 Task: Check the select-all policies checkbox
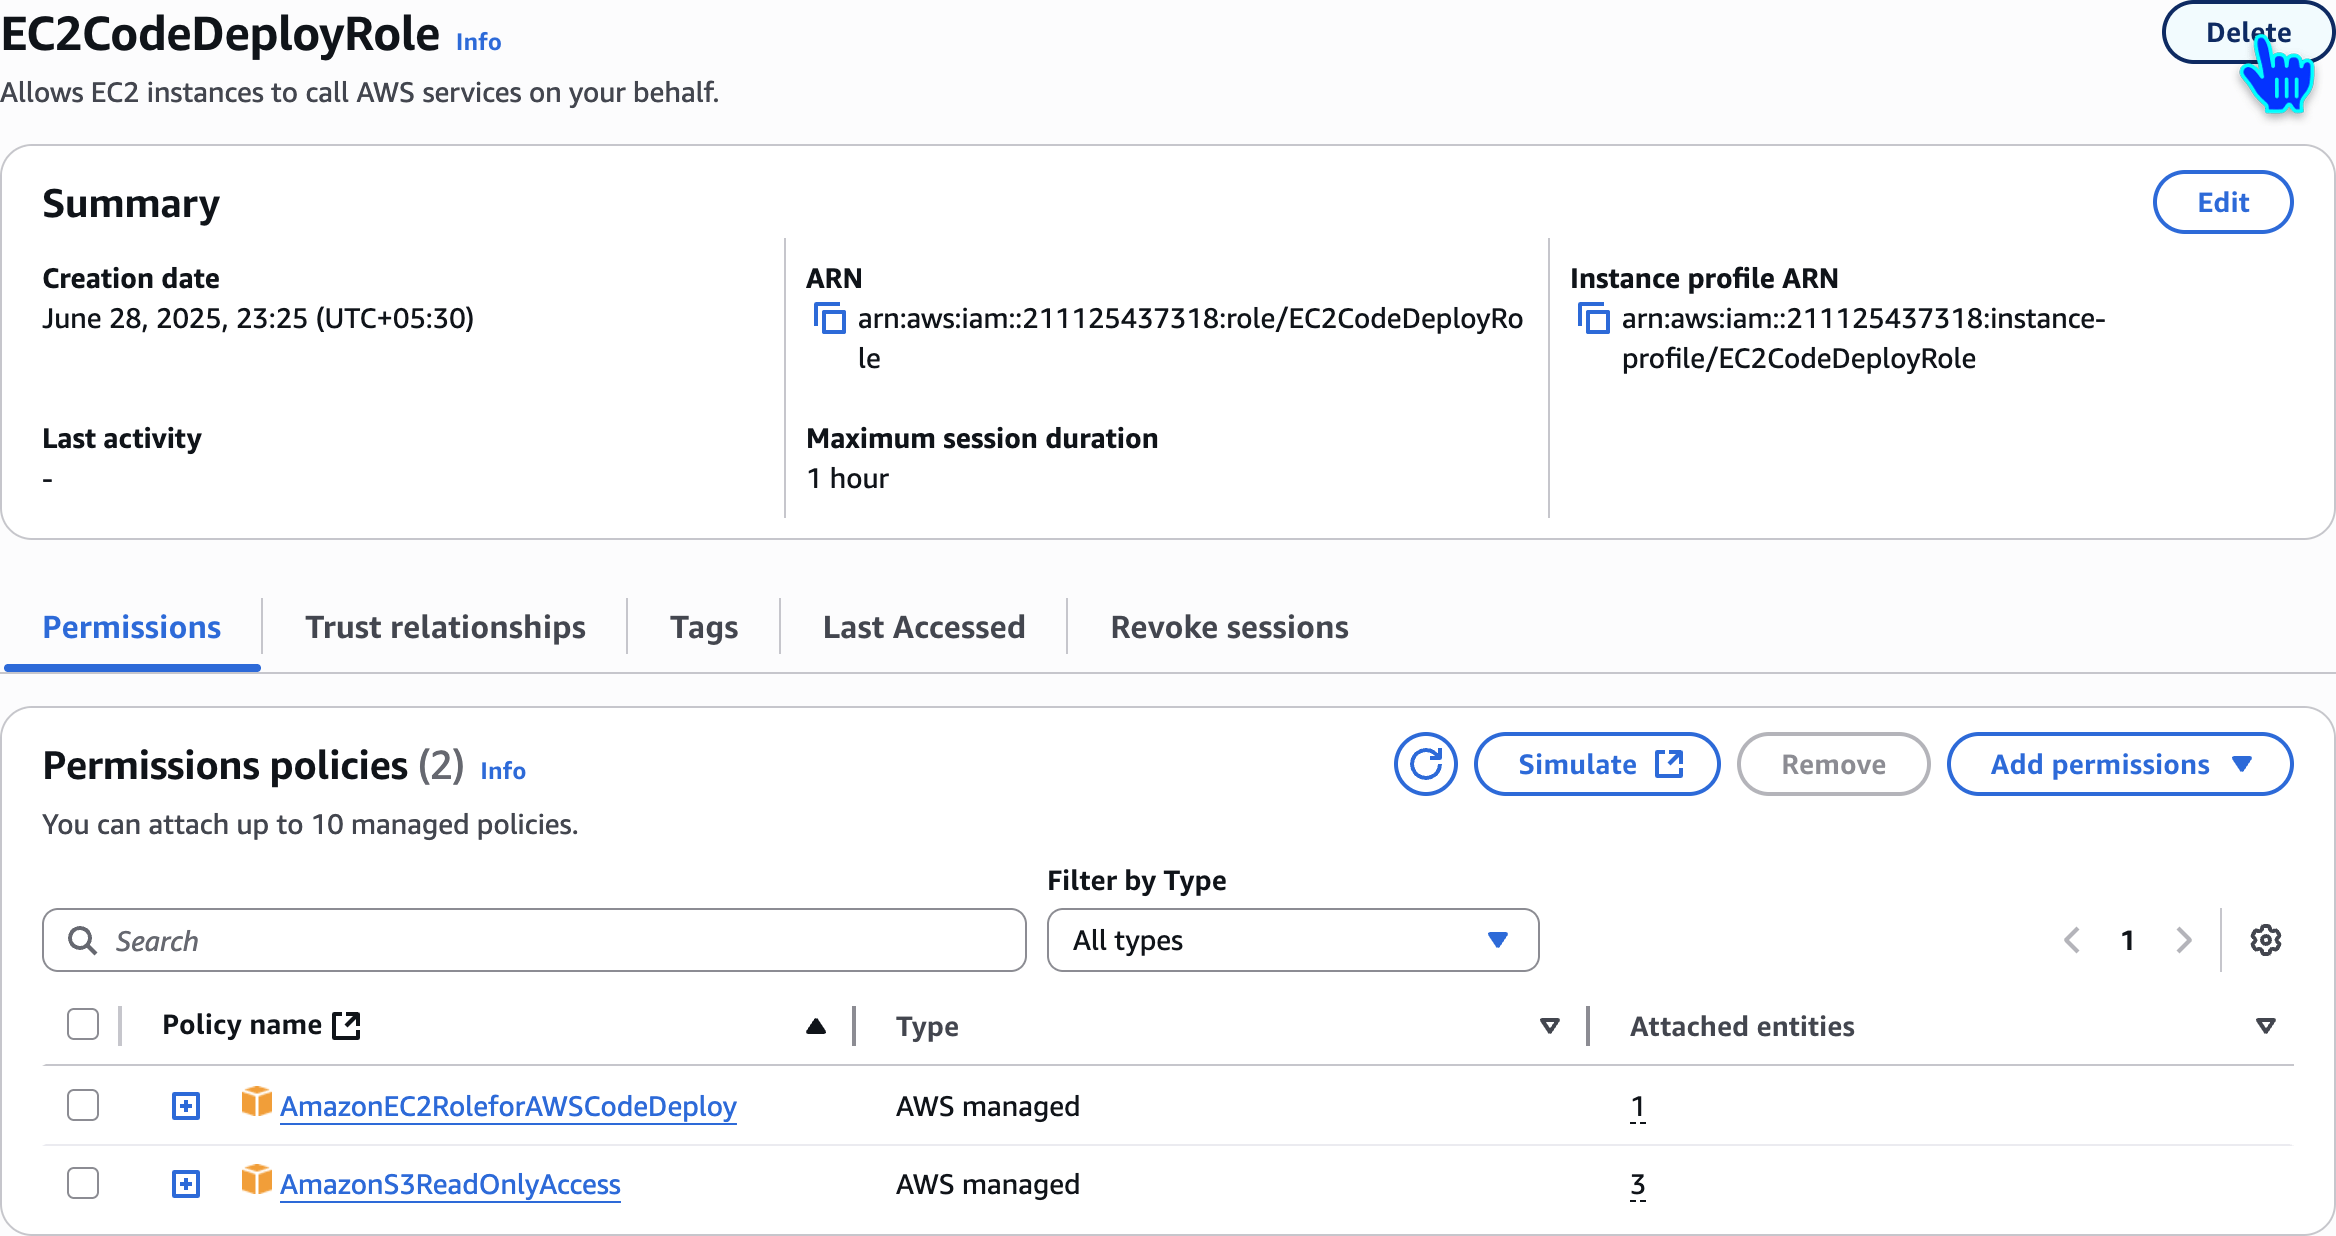coord(83,1025)
